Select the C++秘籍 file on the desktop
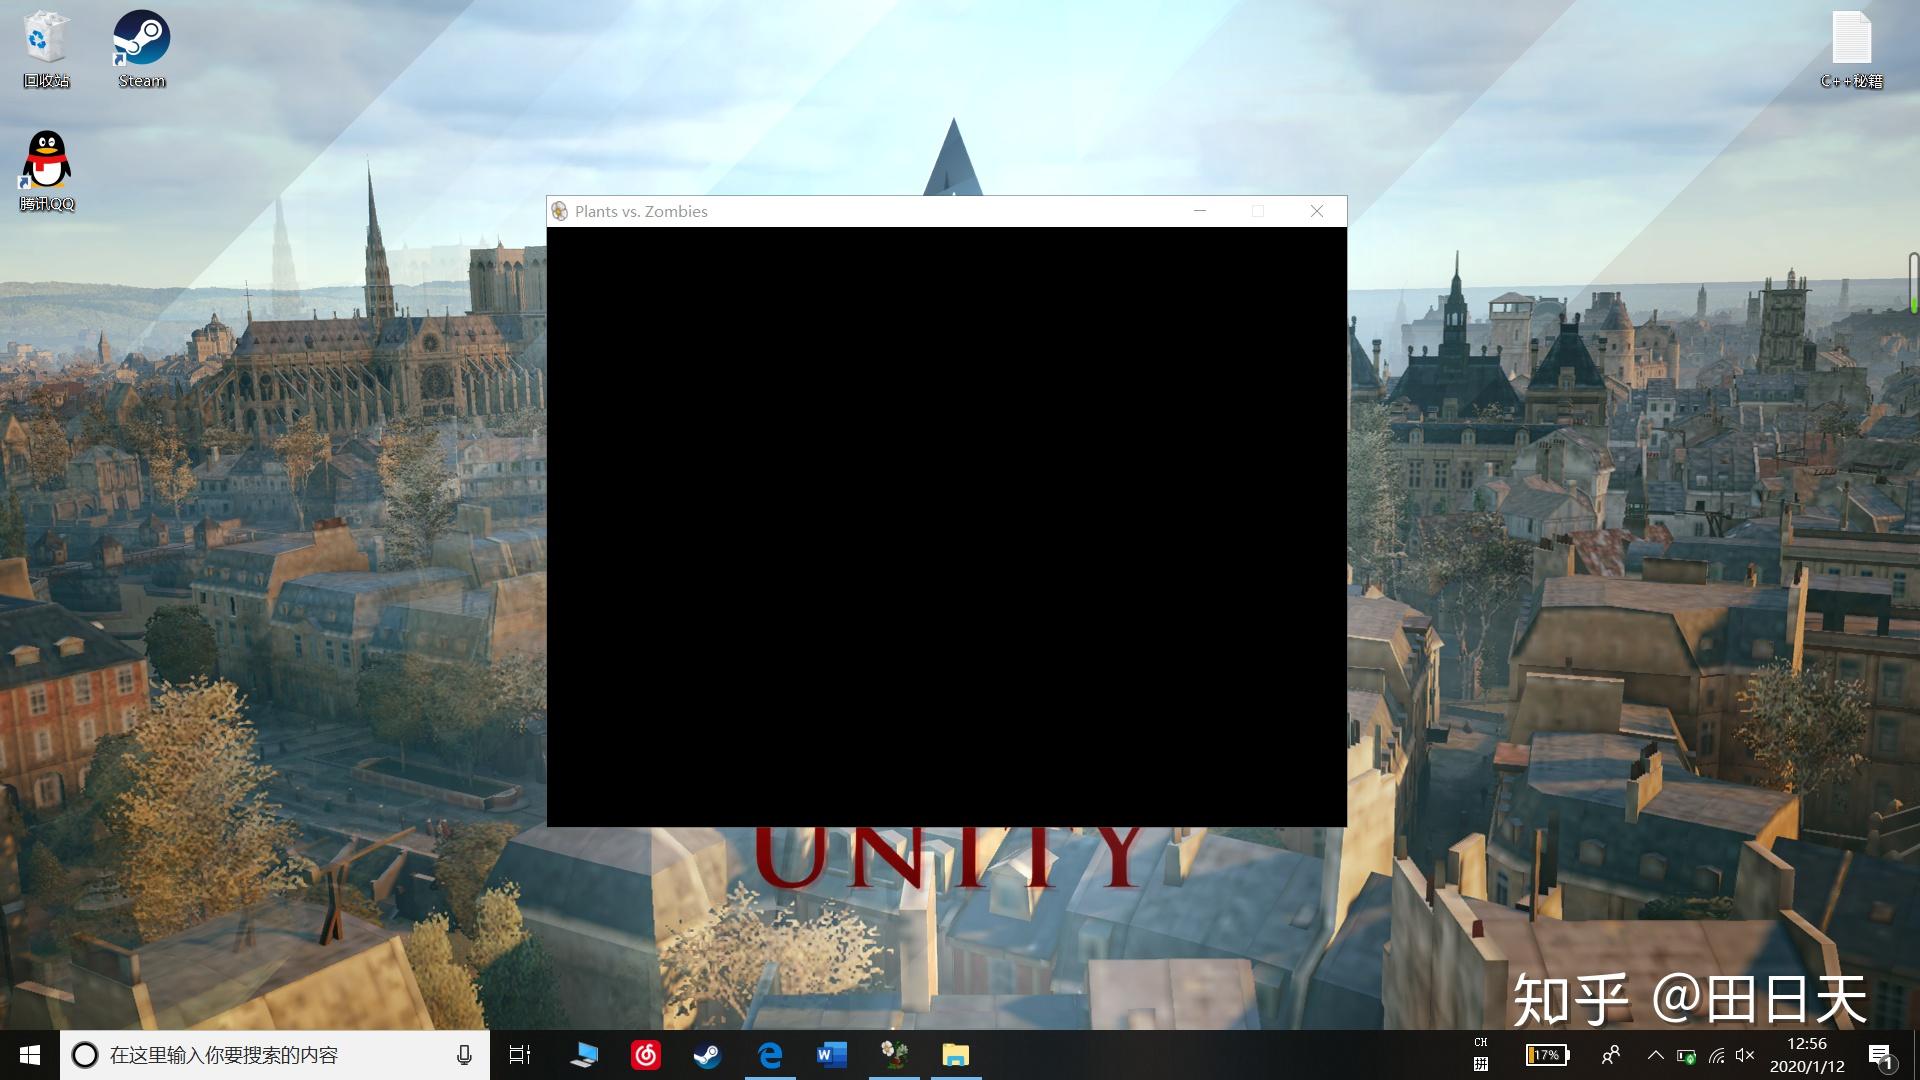 pos(1851,49)
